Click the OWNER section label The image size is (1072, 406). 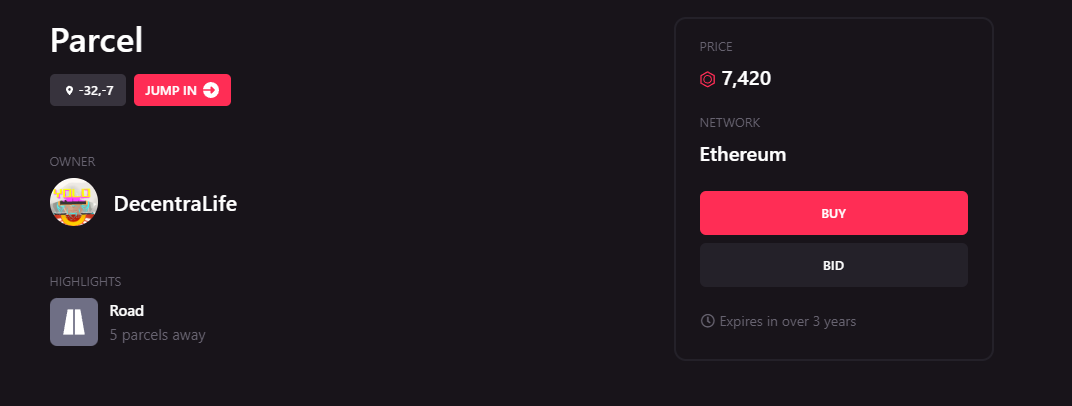[x=72, y=162]
